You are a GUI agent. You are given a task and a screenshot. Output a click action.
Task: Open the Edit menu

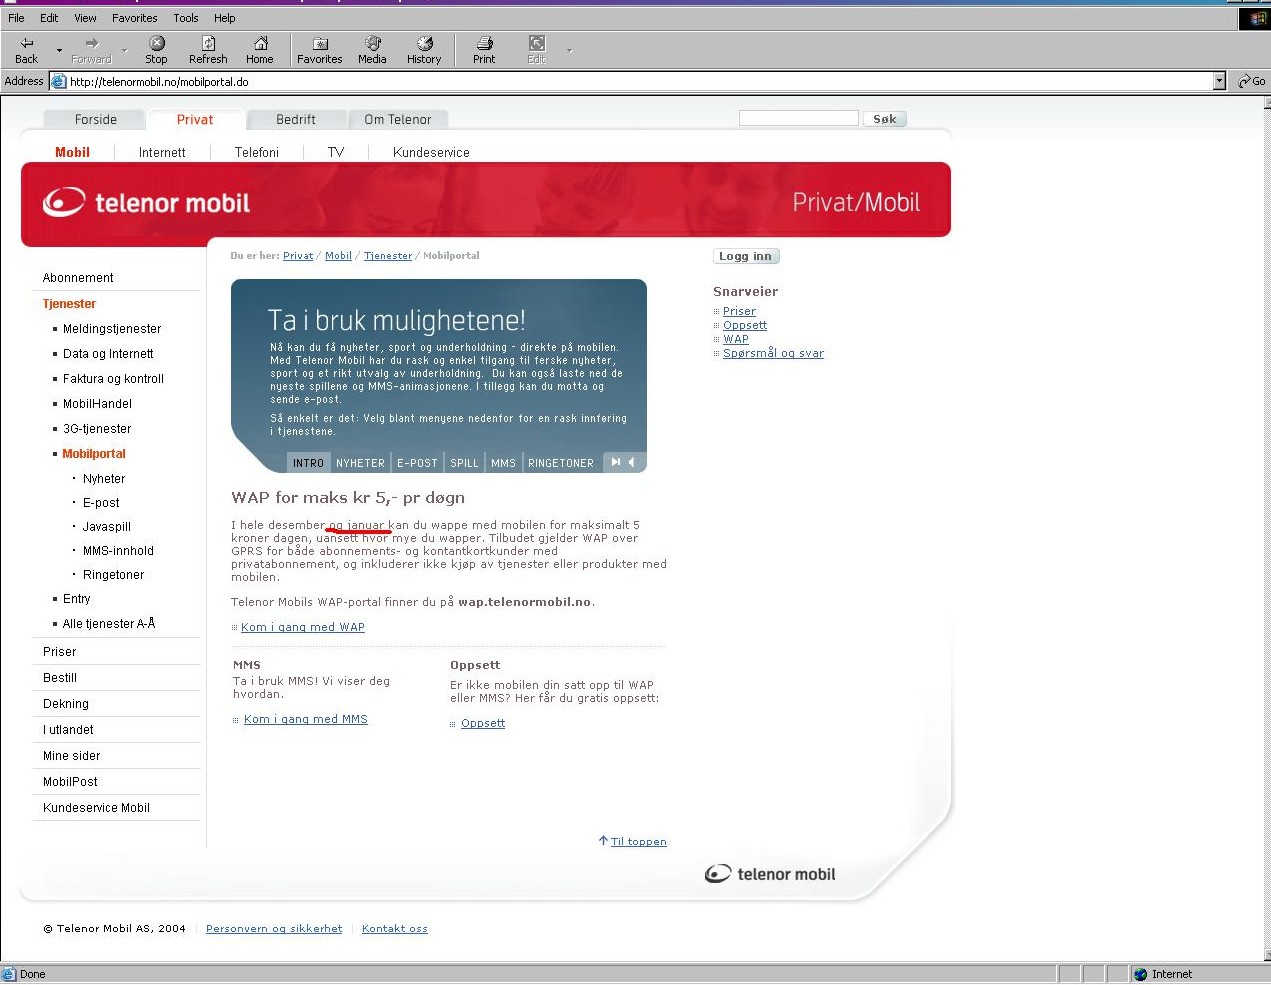click(49, 18)
